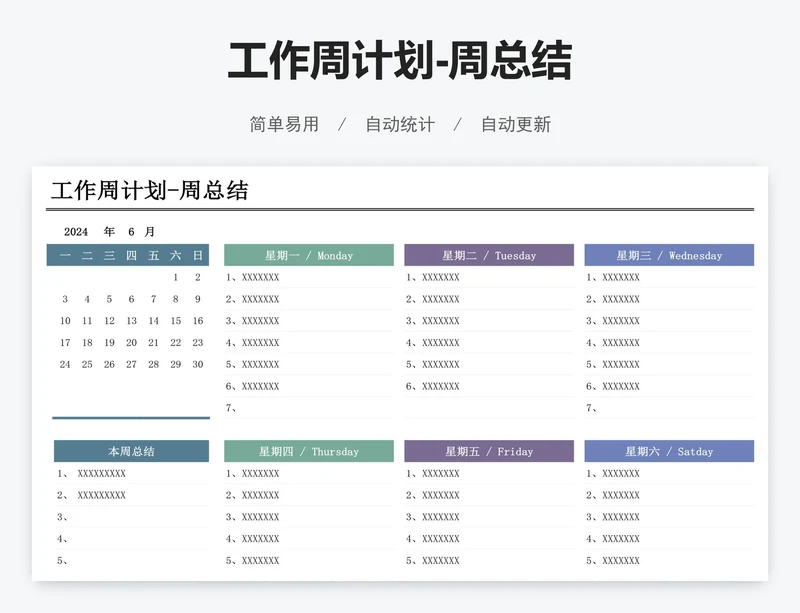Click the 星期六 / Satday header bar
This screenshot has height=613, width=800.
coord(668,451)
